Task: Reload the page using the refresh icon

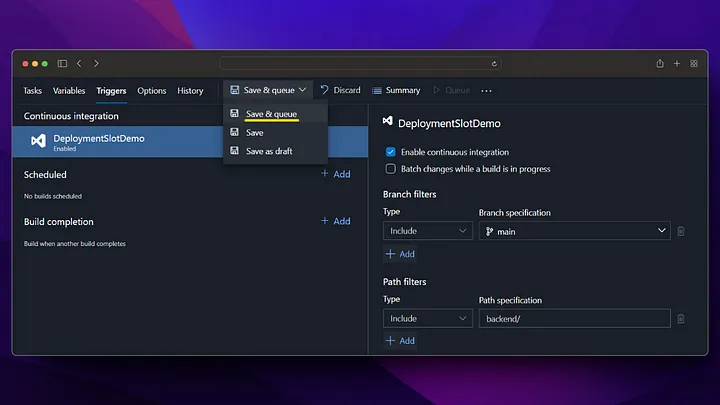Action: [x=494, y=64]
